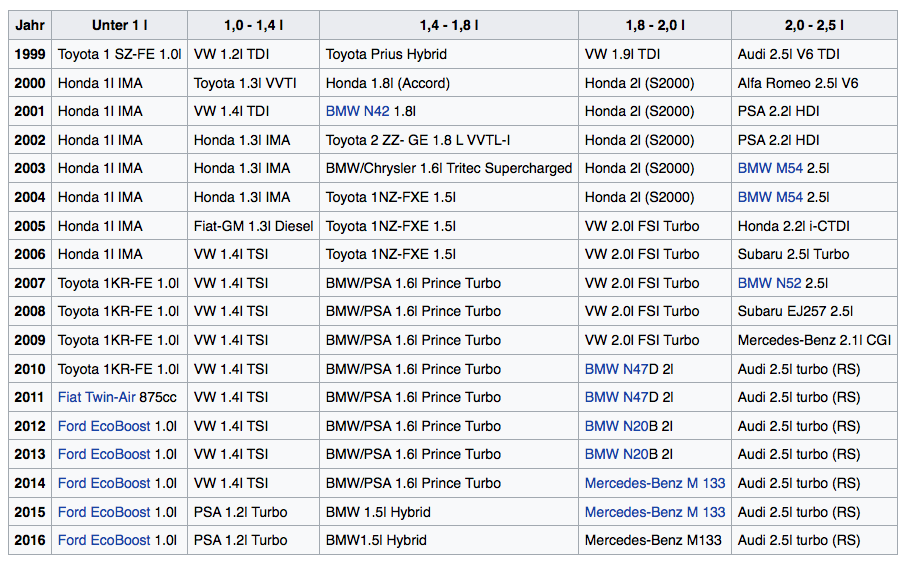Select the year cell '2005'
The width and height of the screenshot is (904, 566).
click(30, 226)
